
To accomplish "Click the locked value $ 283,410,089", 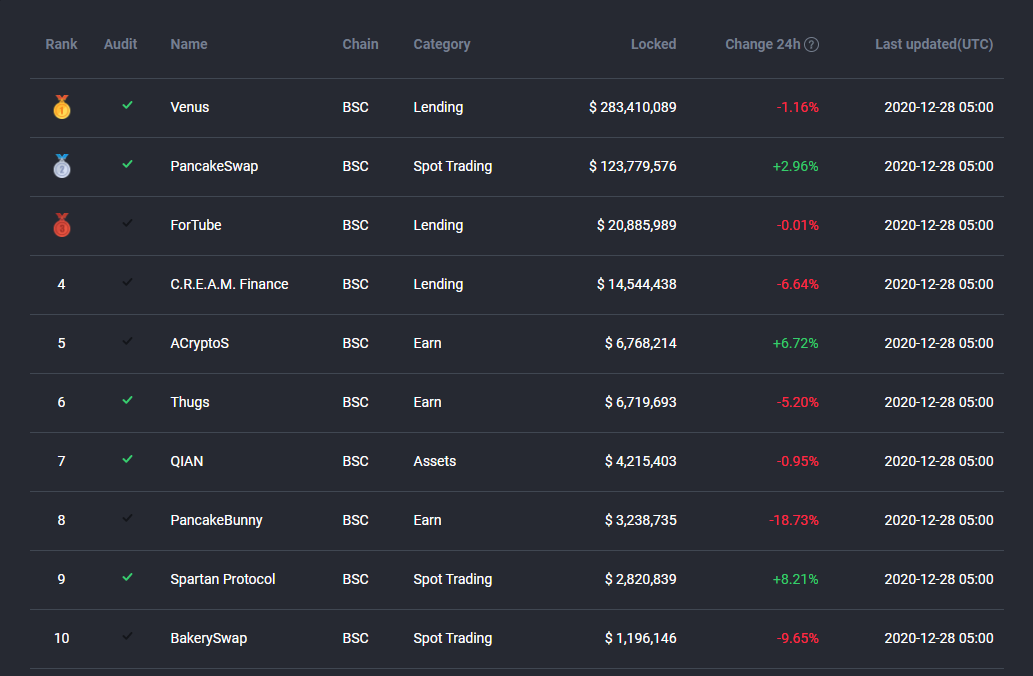I will pyautogui.click(x=632, y=107).
